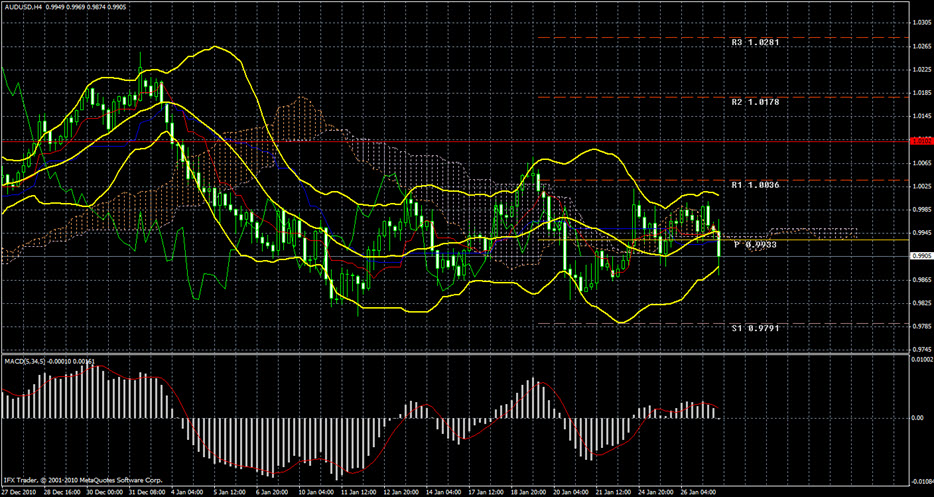Viewport: 934px width, 497px height.
Task: Click the 0.9985 price scale value
Action: pyautogui.click(x=921, y=209)
